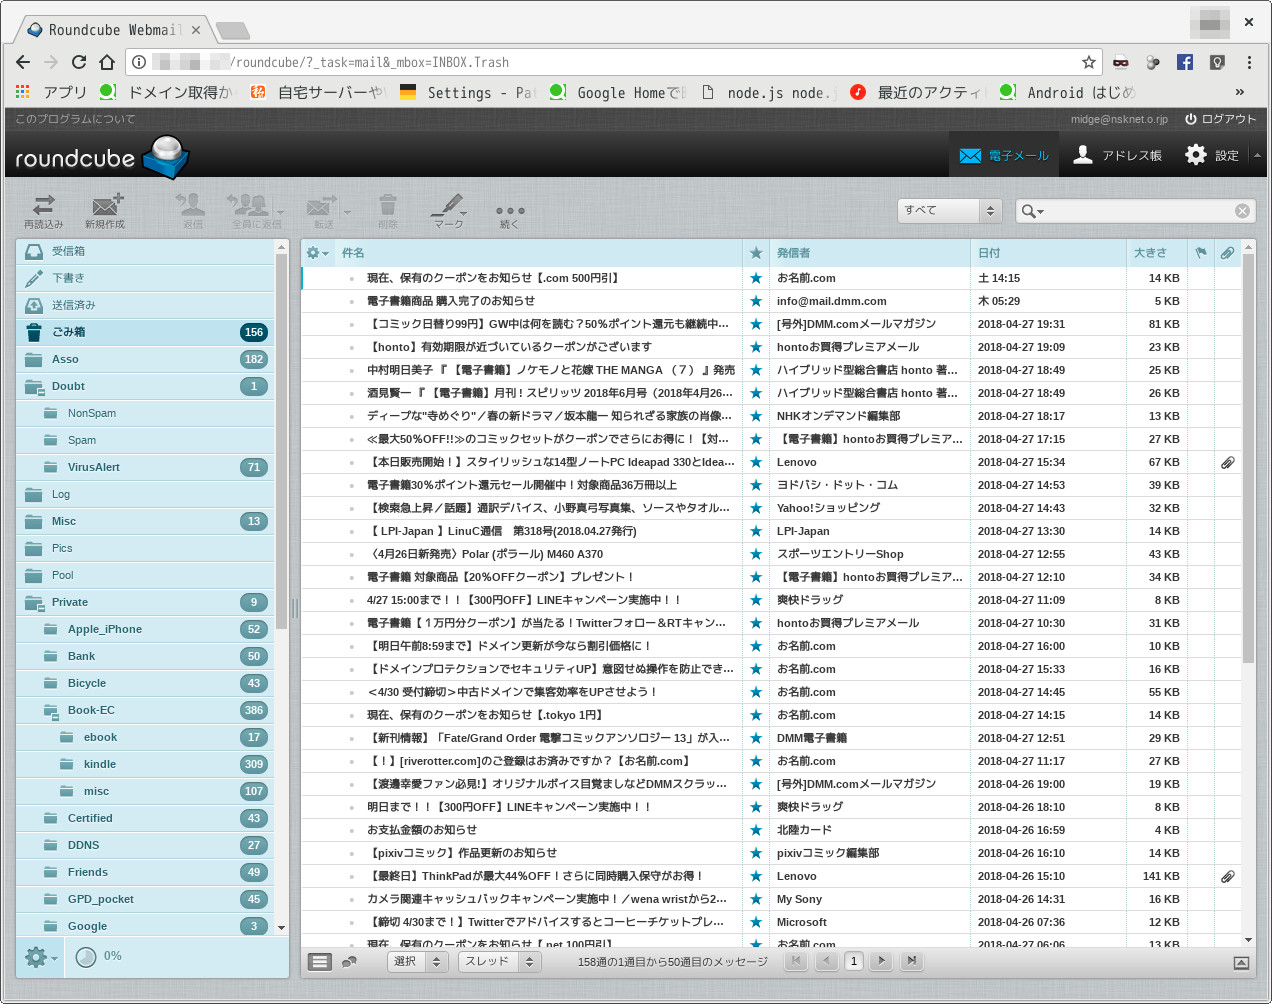
Task: Switch to list view mode icon
Action: (x=319, y=962)
